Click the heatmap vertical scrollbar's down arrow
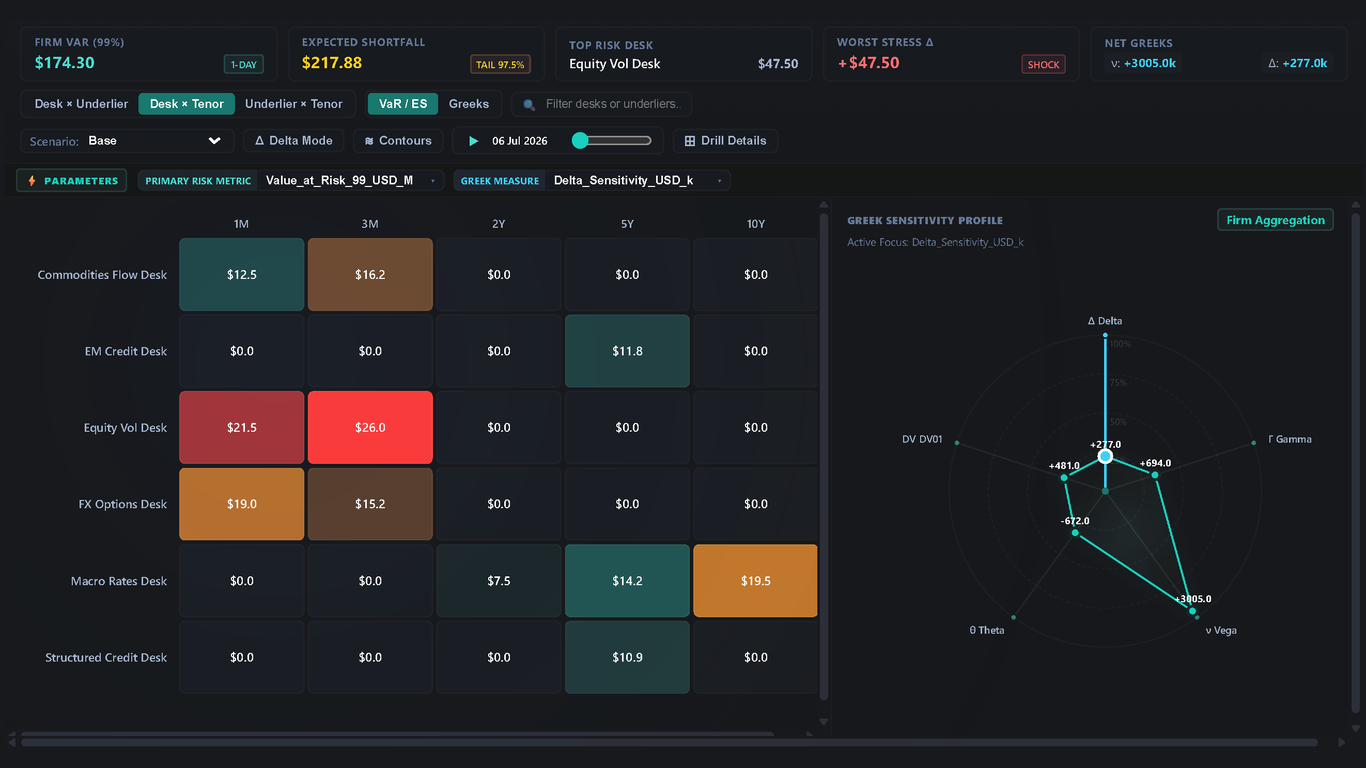The height and width of the screenshot is (768, 1366). click(x=824, y=721)
